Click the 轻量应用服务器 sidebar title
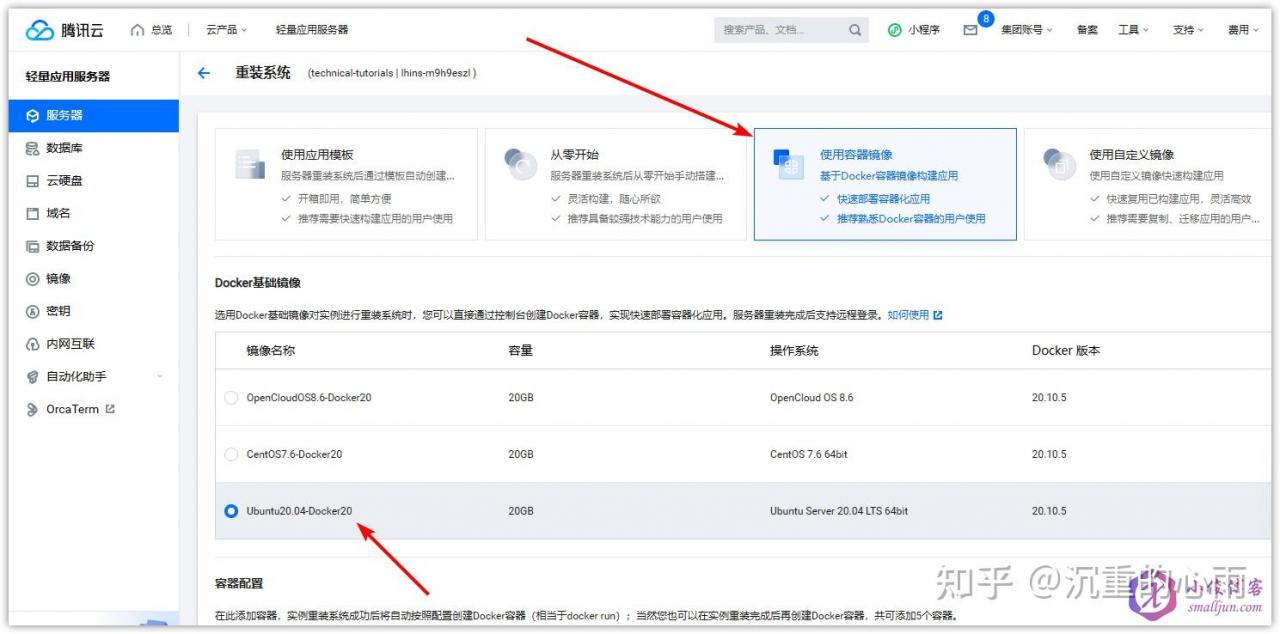1280x634 pixels. [68, 76]
